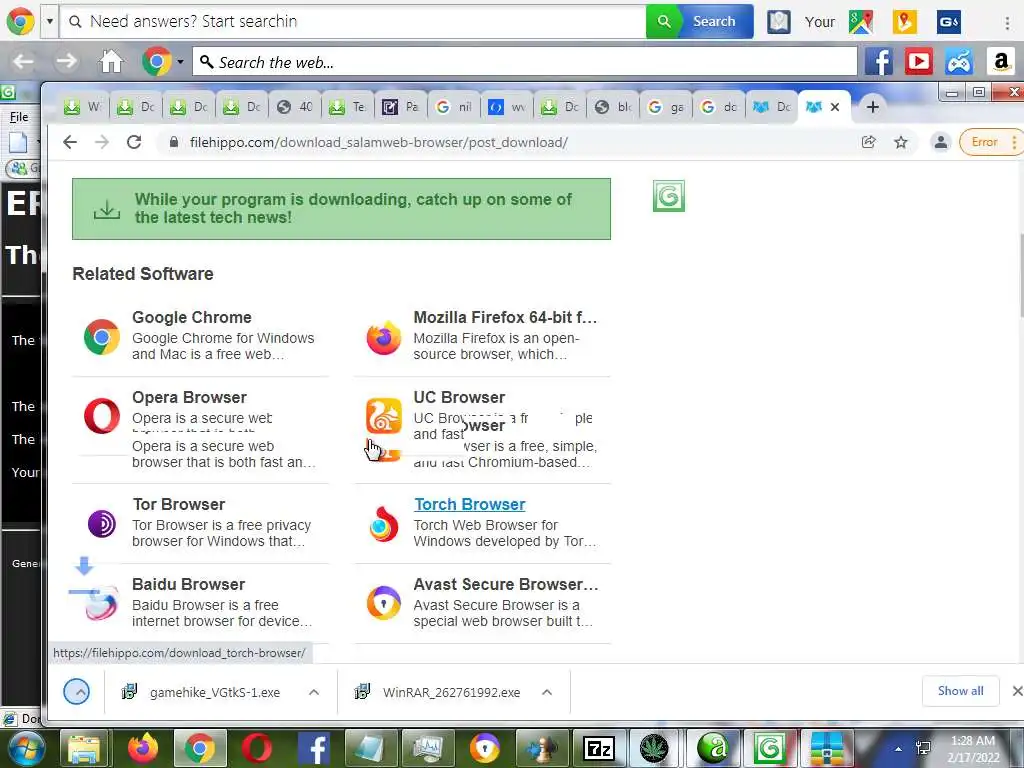The height and width of the screenshot is (768, 1024).
Task: Click Show all downloads button
Action: (x=960, y=691)
